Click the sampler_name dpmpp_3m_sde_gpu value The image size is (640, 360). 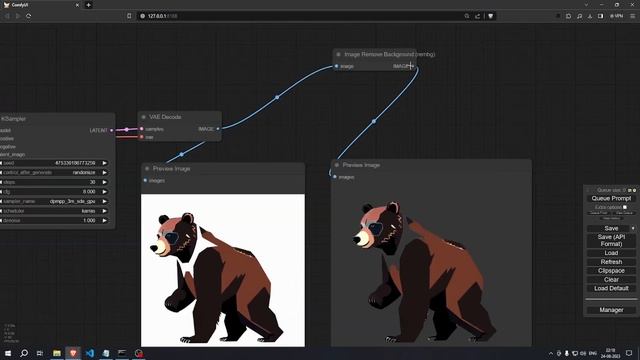(x=72, y=201)
